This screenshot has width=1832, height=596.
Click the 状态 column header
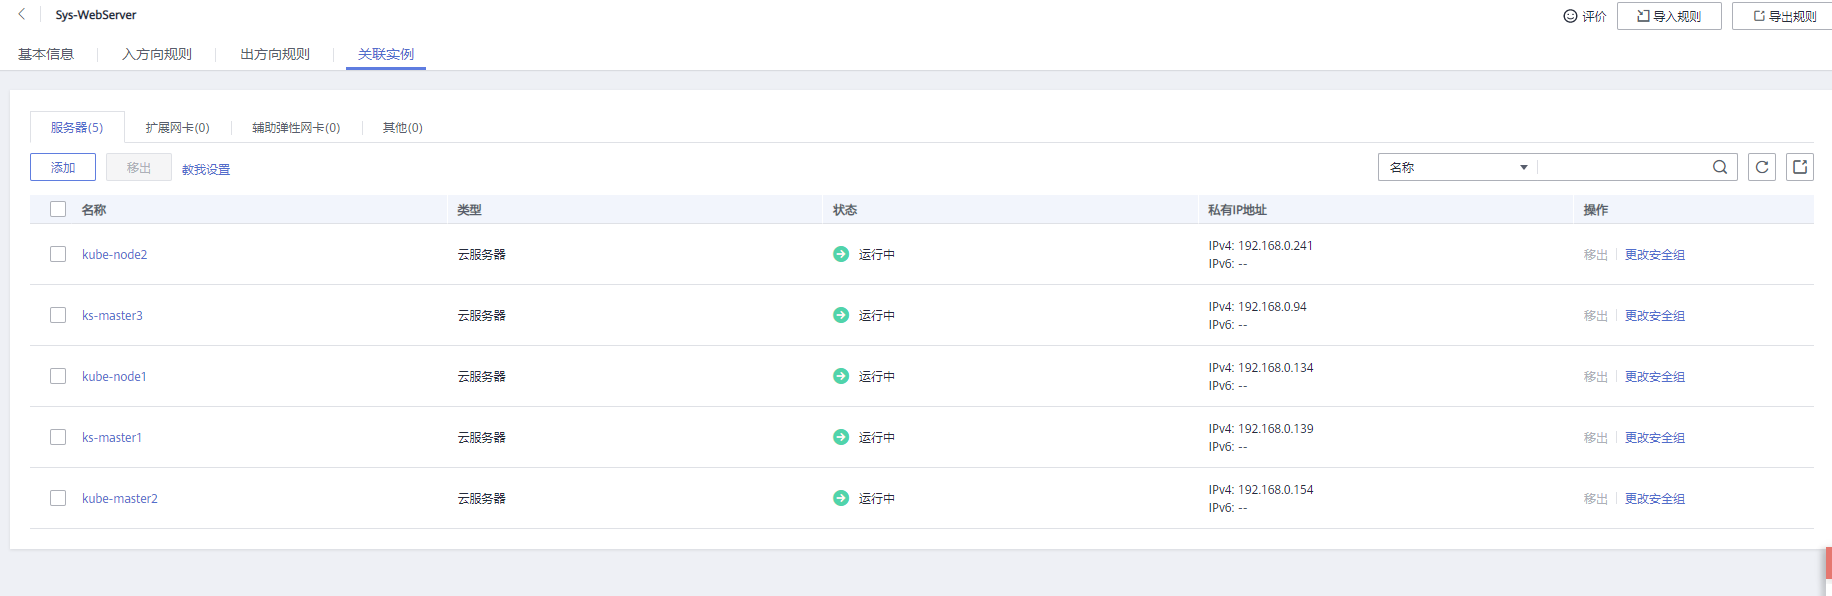(x=845, y=209)
